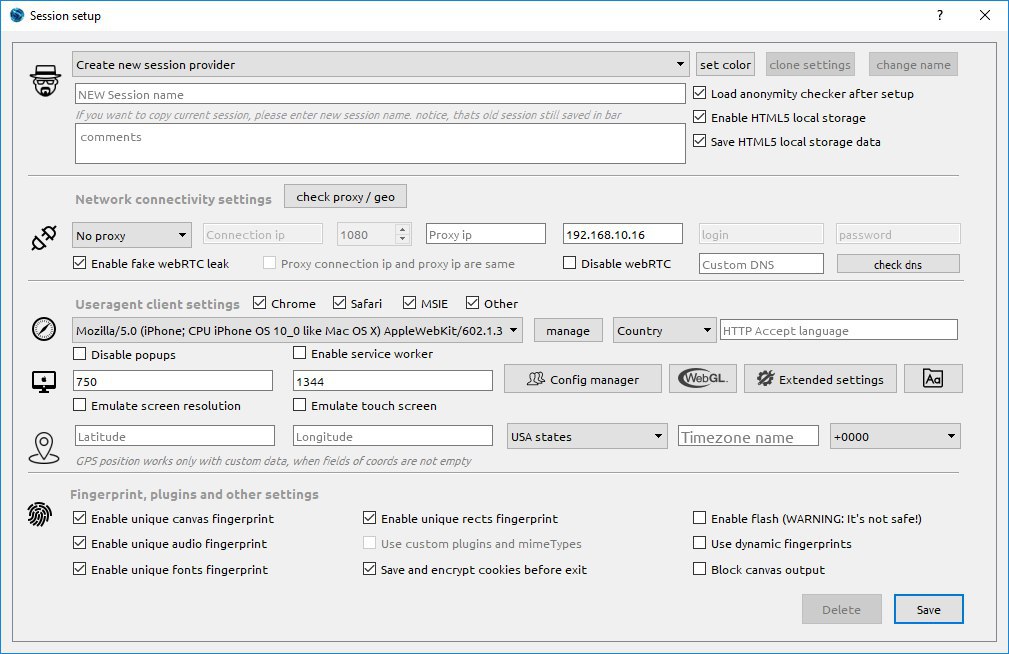Click the monitor screen resolution icon

point(44,382)
